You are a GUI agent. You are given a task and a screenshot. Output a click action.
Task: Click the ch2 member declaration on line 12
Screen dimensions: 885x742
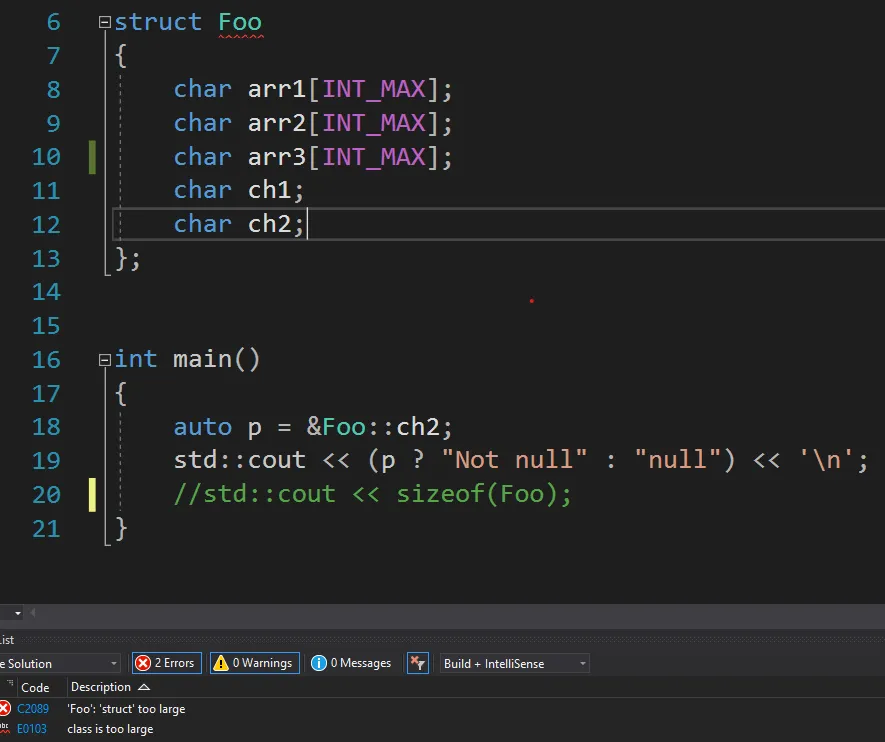pyautogui.click(x=239, y=224)
